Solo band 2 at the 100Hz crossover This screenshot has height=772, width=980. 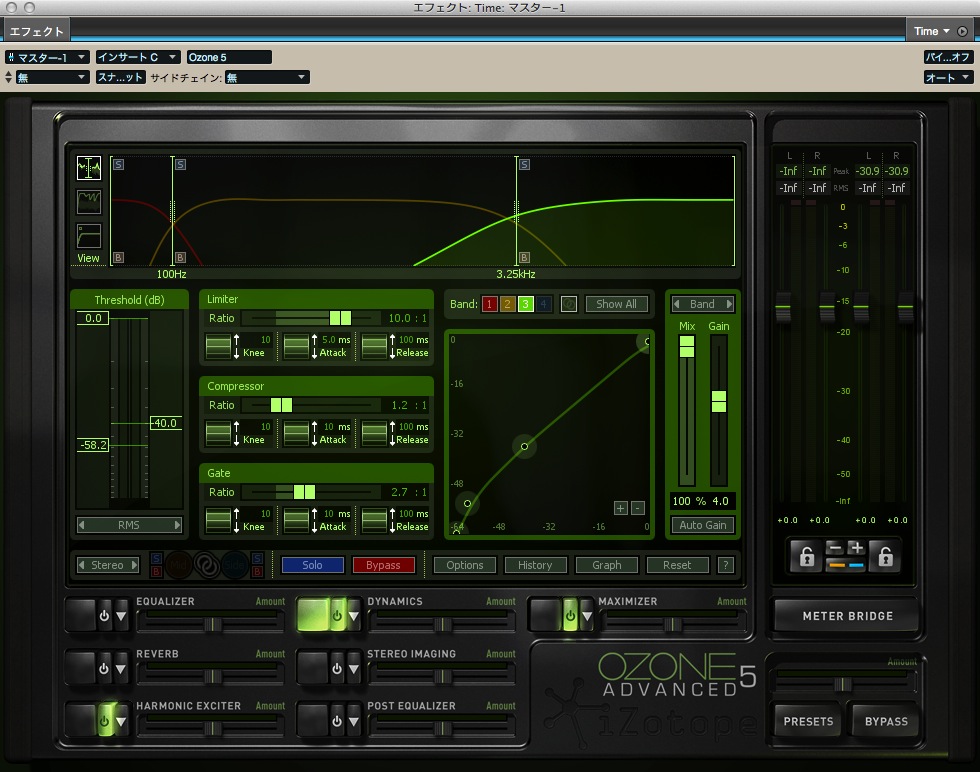181,164
